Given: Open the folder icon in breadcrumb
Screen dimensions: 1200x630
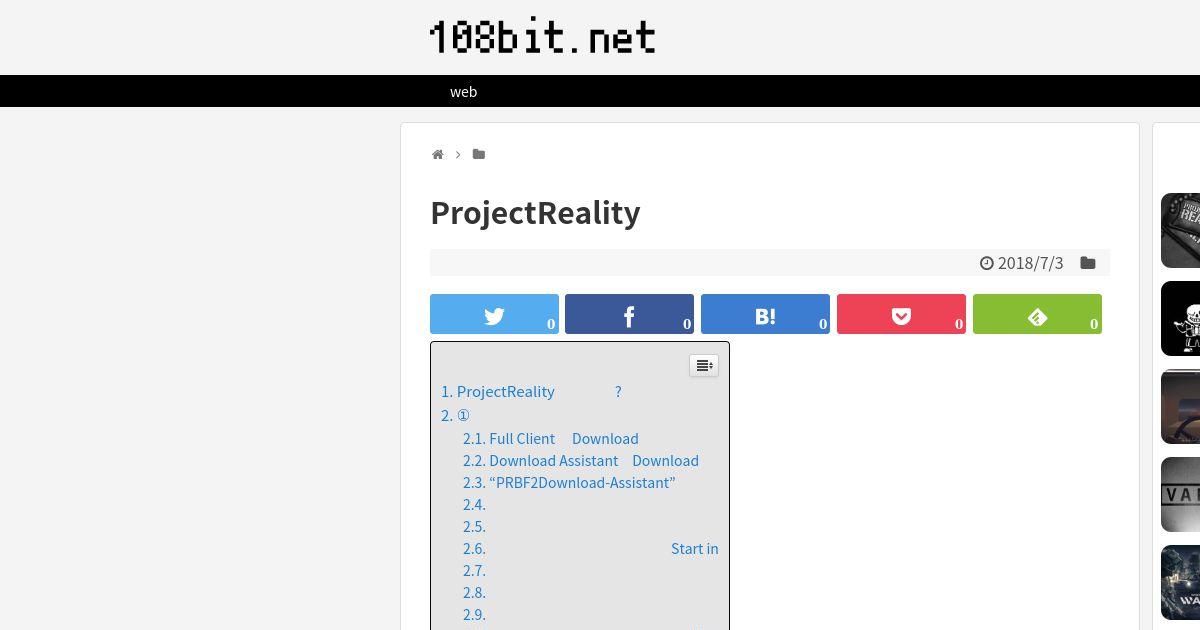Looking at the screenshot, I should [479, 154].
